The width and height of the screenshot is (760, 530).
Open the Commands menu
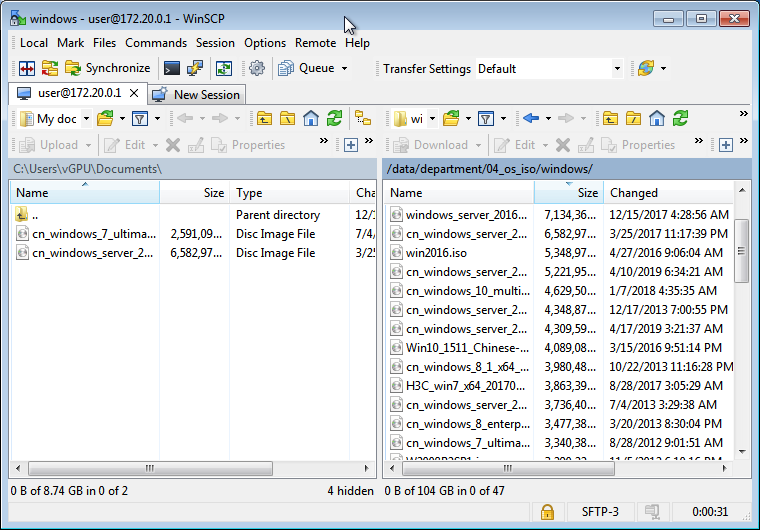point(156,43)
